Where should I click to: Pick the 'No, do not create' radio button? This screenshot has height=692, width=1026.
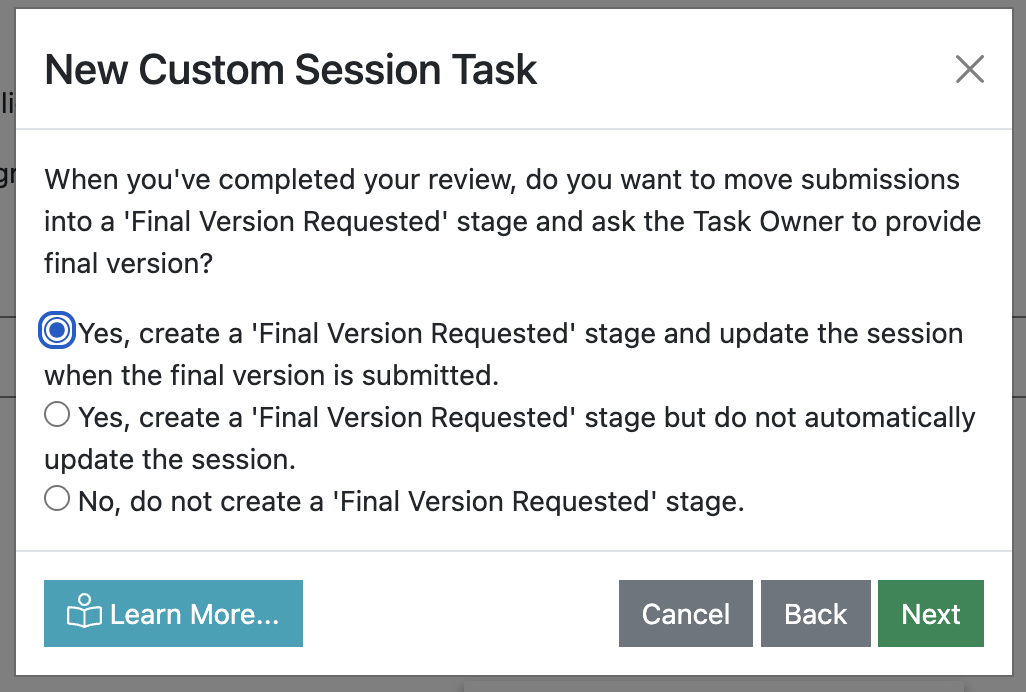click(x=57, y=498)
